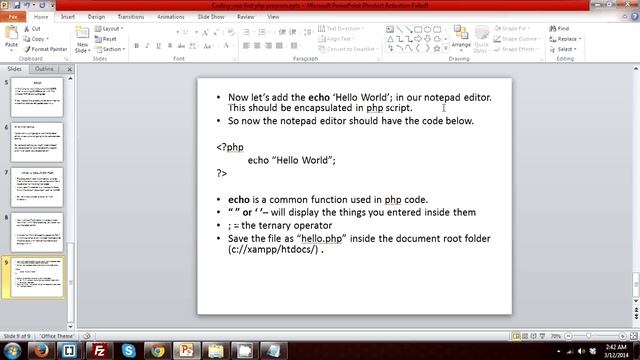The height and width of the screenshot is (360, 640).
Task: Open FileZilla from the taskbar
Action: 99,351
